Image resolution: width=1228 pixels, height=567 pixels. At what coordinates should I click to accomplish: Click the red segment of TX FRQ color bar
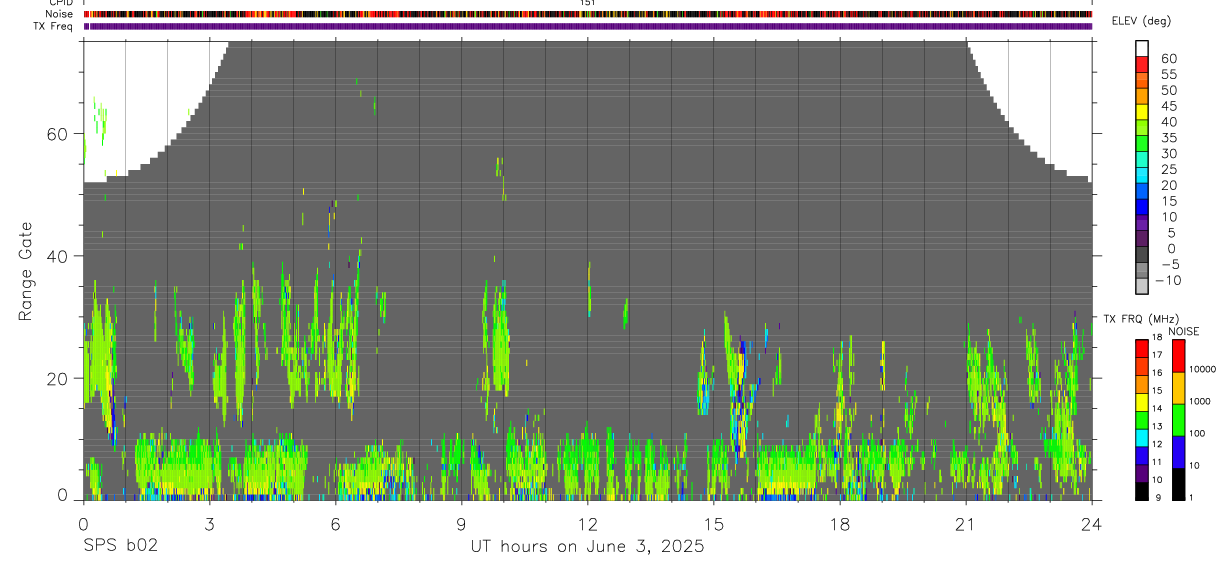point(1142,349)
